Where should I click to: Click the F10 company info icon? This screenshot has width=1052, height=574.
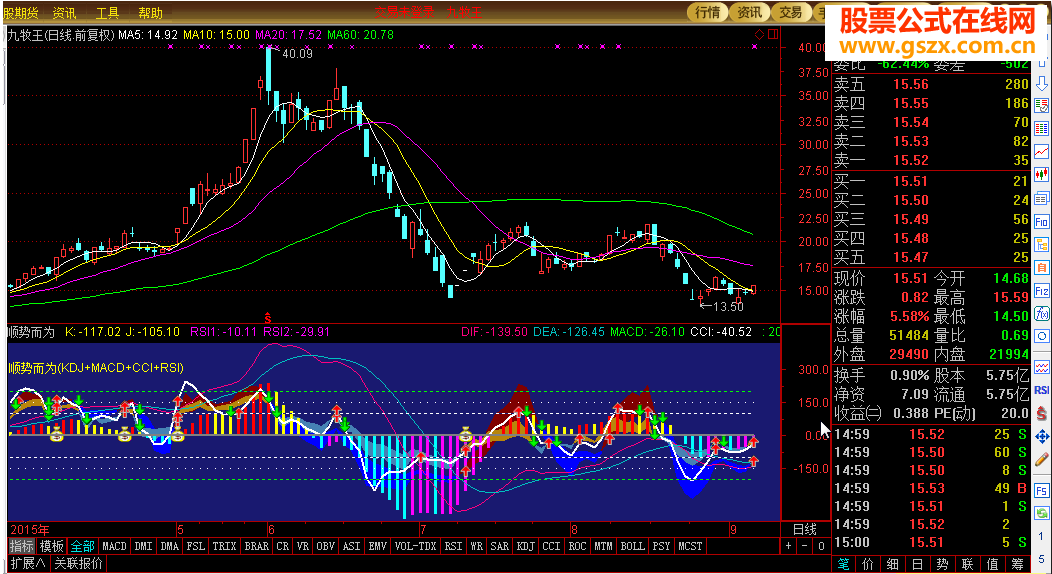(x=1042, y=222)
